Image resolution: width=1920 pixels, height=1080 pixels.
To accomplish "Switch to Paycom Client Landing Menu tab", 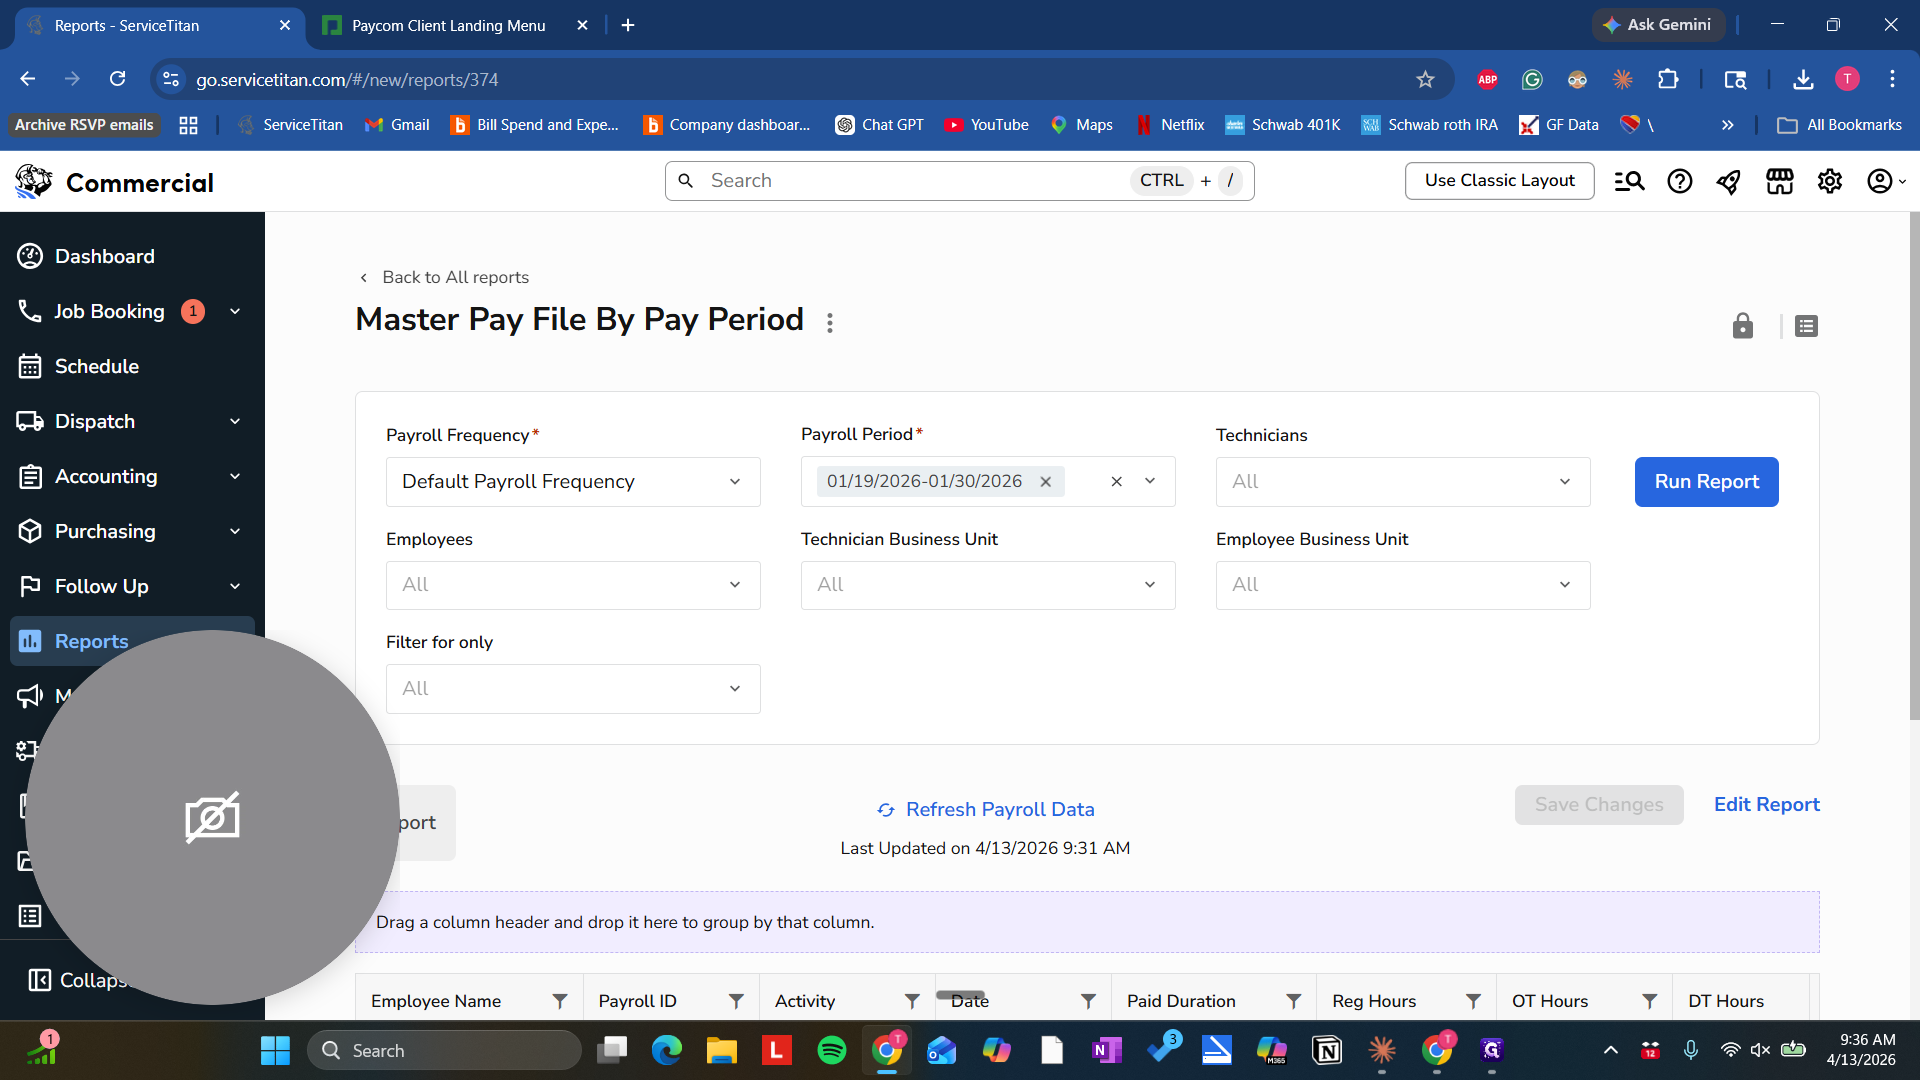I will point(449,25).
